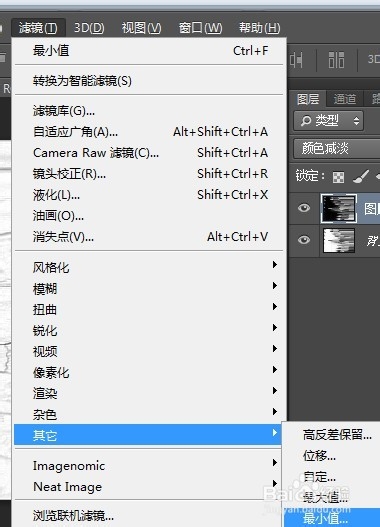Select highlighted 最小值... in submenu
The height and width of the screenshot is (527, 380).
point(333,518)
